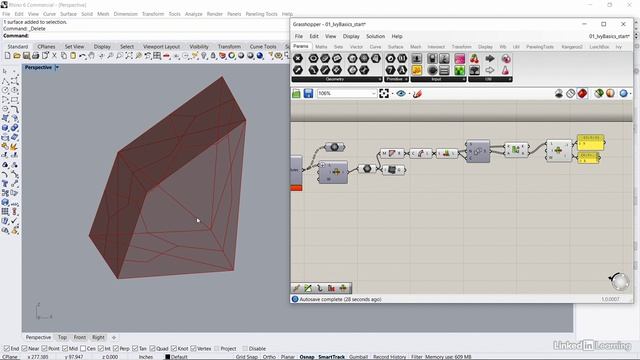Toggle the Int osnap checkbox
Image resolution: width=640 pixels, height=360 pixels.
point(101,349)
